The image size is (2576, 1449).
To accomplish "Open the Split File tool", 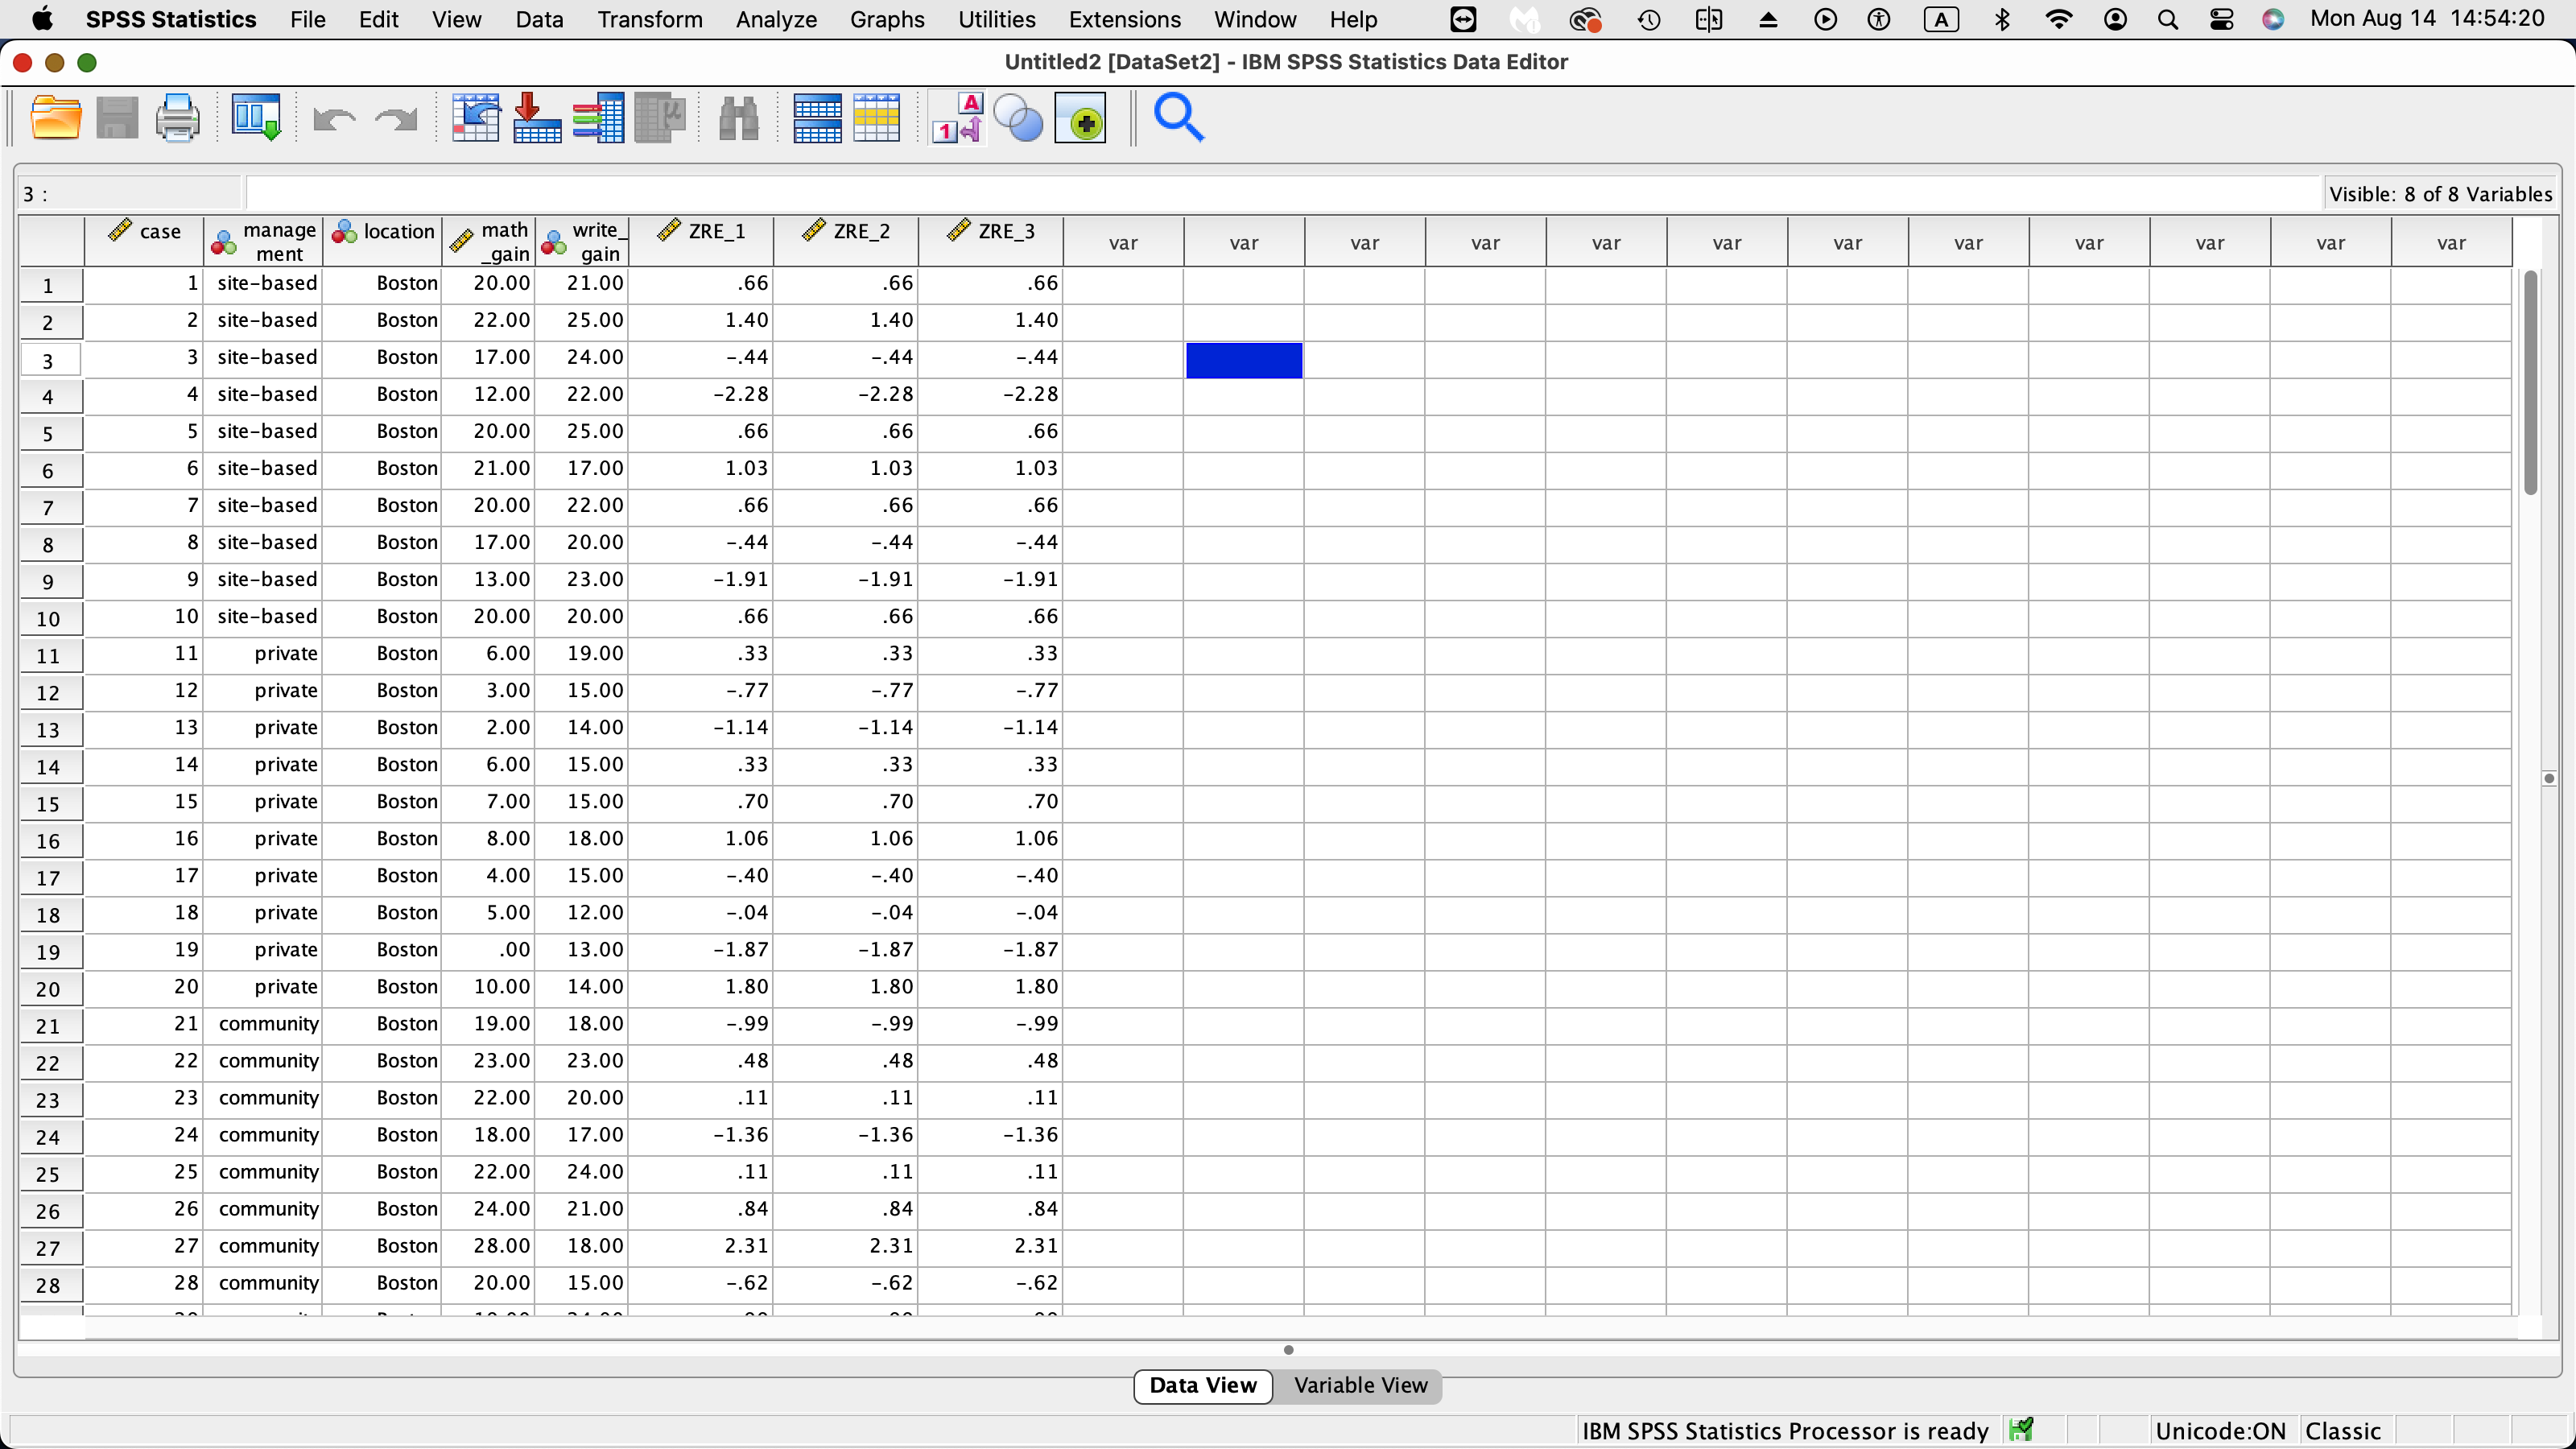I will [817, 117].
